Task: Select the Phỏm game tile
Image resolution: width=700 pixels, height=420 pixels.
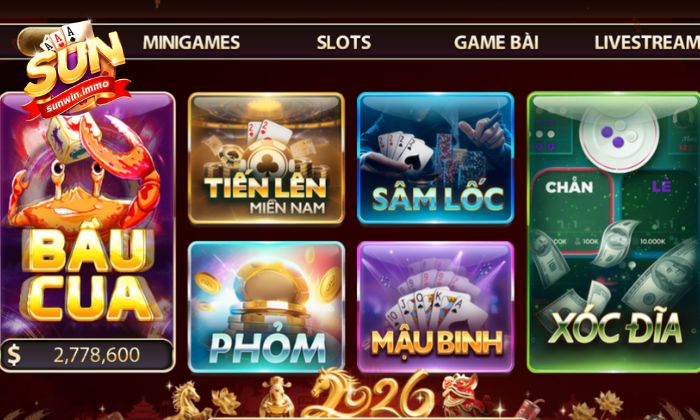Action: [x=267, y=307]
